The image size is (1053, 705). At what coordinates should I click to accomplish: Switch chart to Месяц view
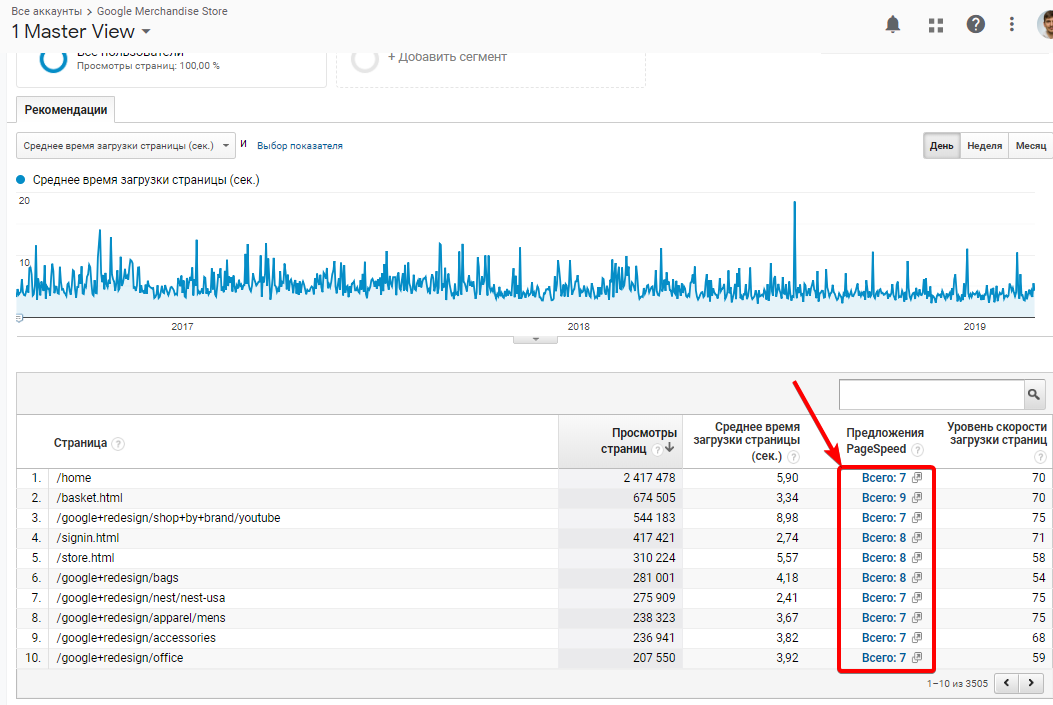1030,146
